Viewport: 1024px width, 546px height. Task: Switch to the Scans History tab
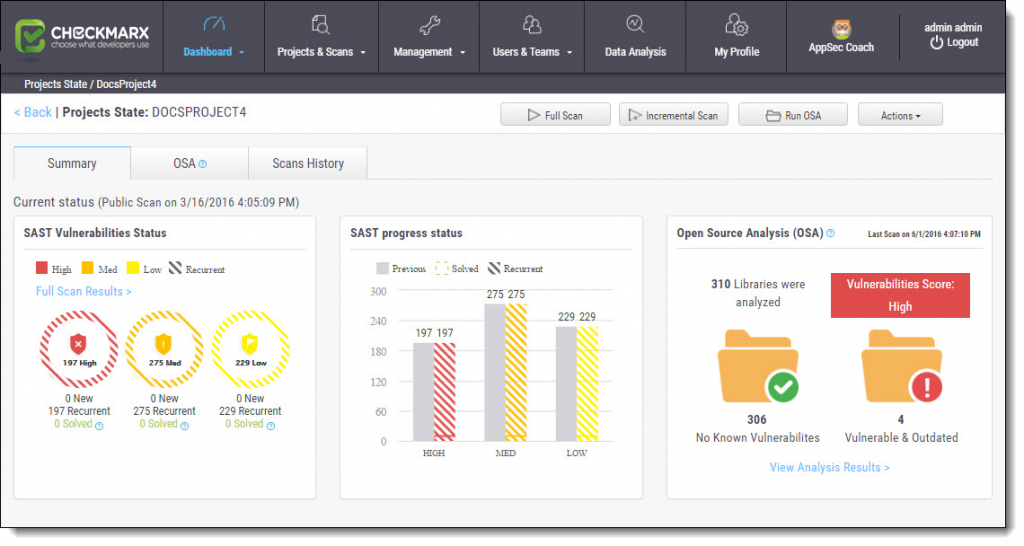pyautogui.click(x=308, y=163)
